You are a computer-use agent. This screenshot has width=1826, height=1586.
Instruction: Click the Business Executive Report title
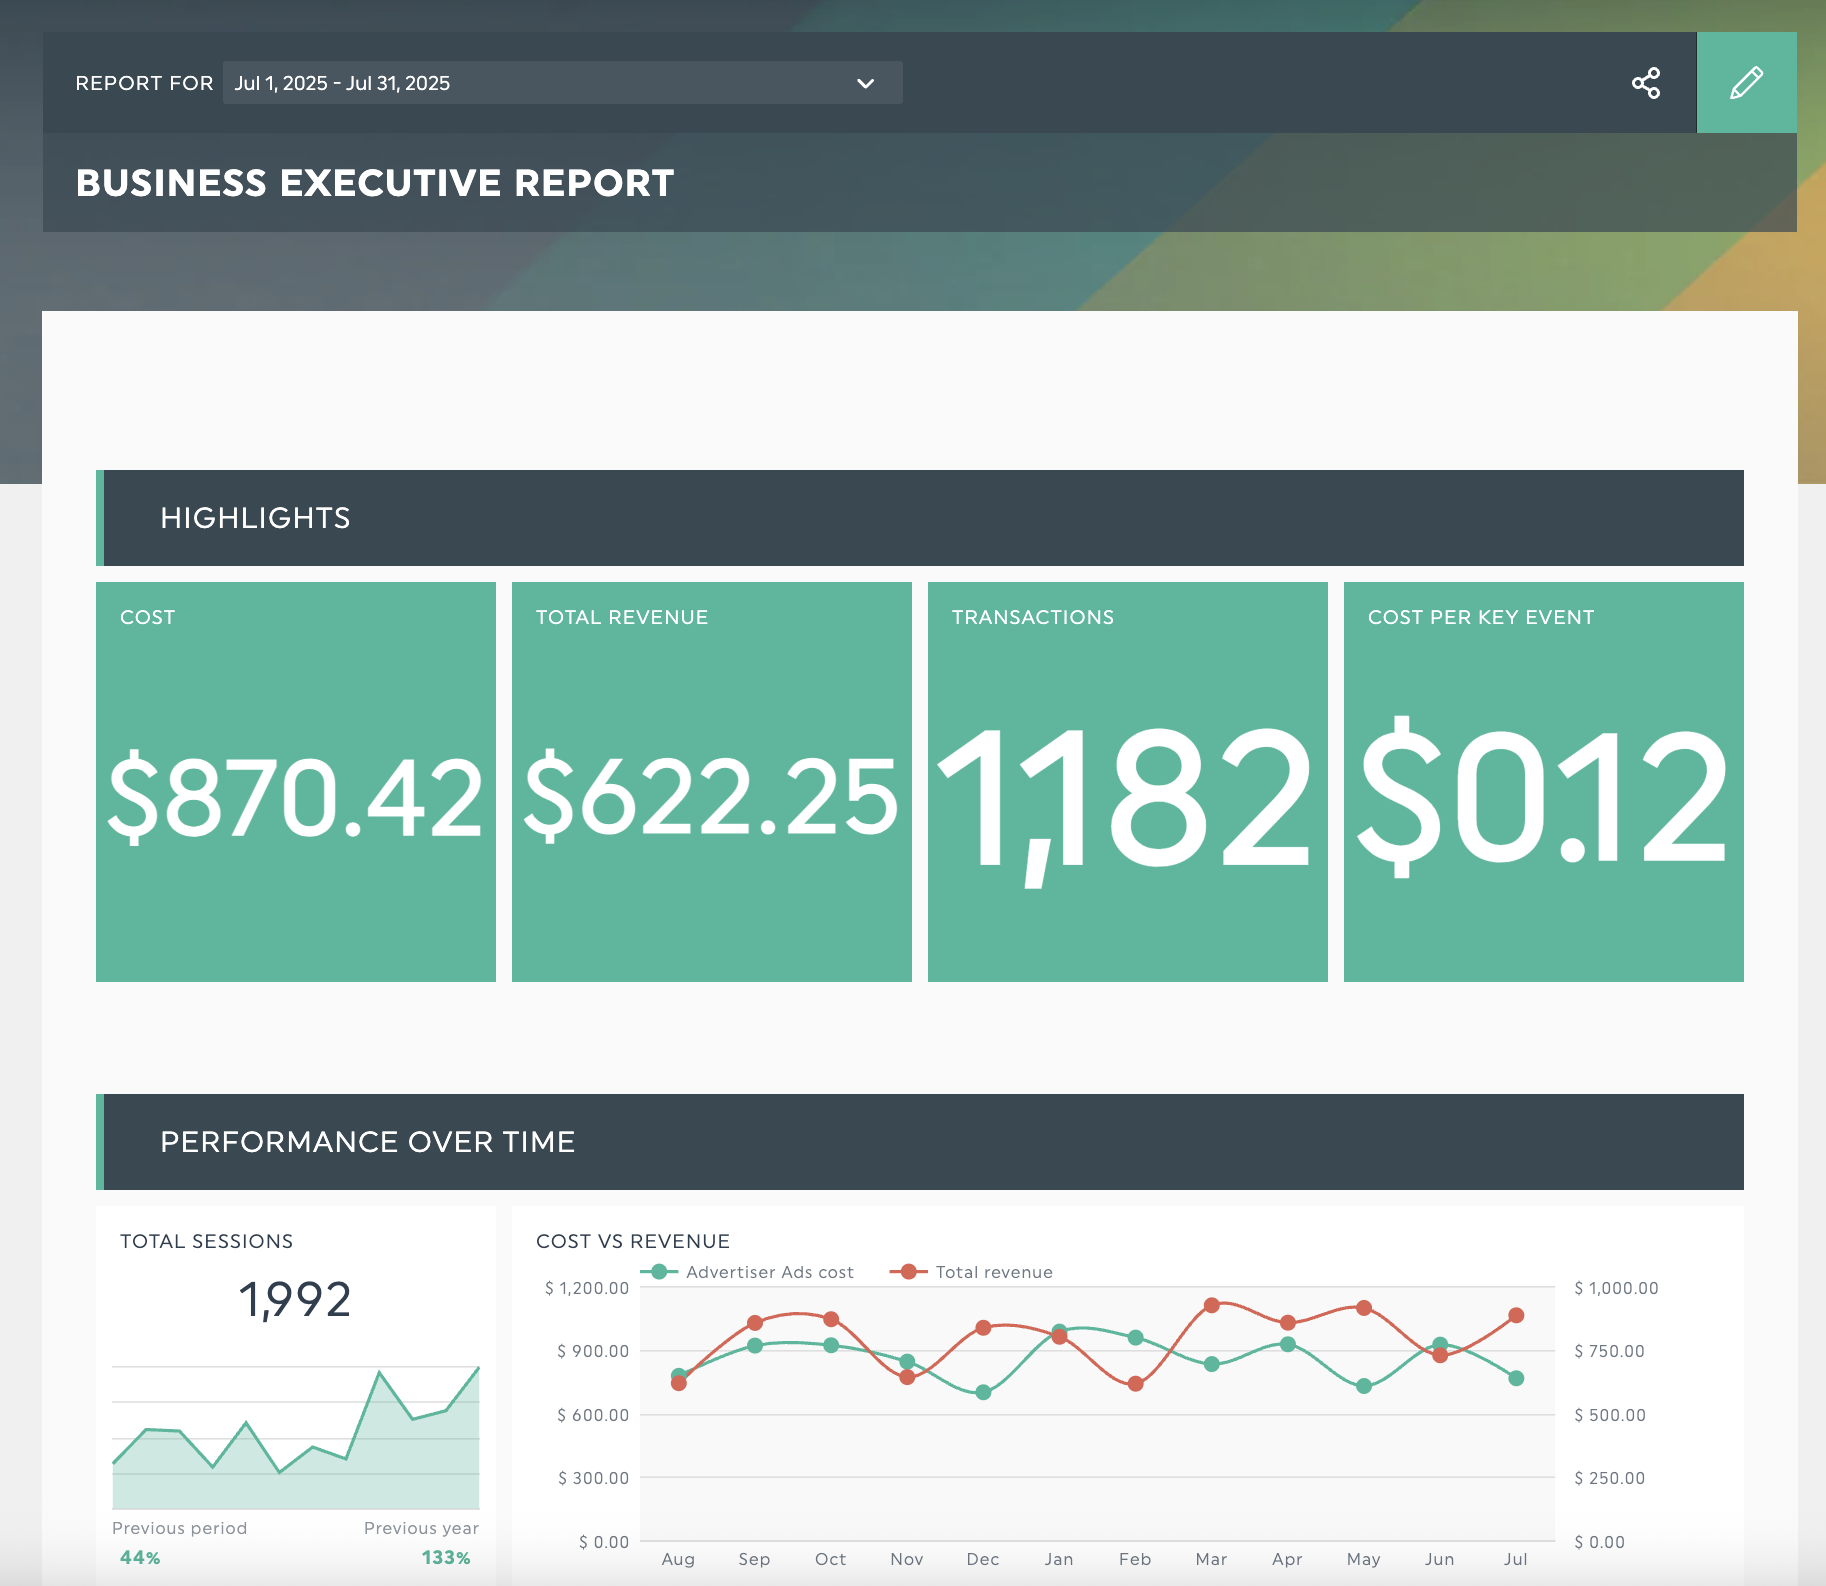tap(375, 183)
